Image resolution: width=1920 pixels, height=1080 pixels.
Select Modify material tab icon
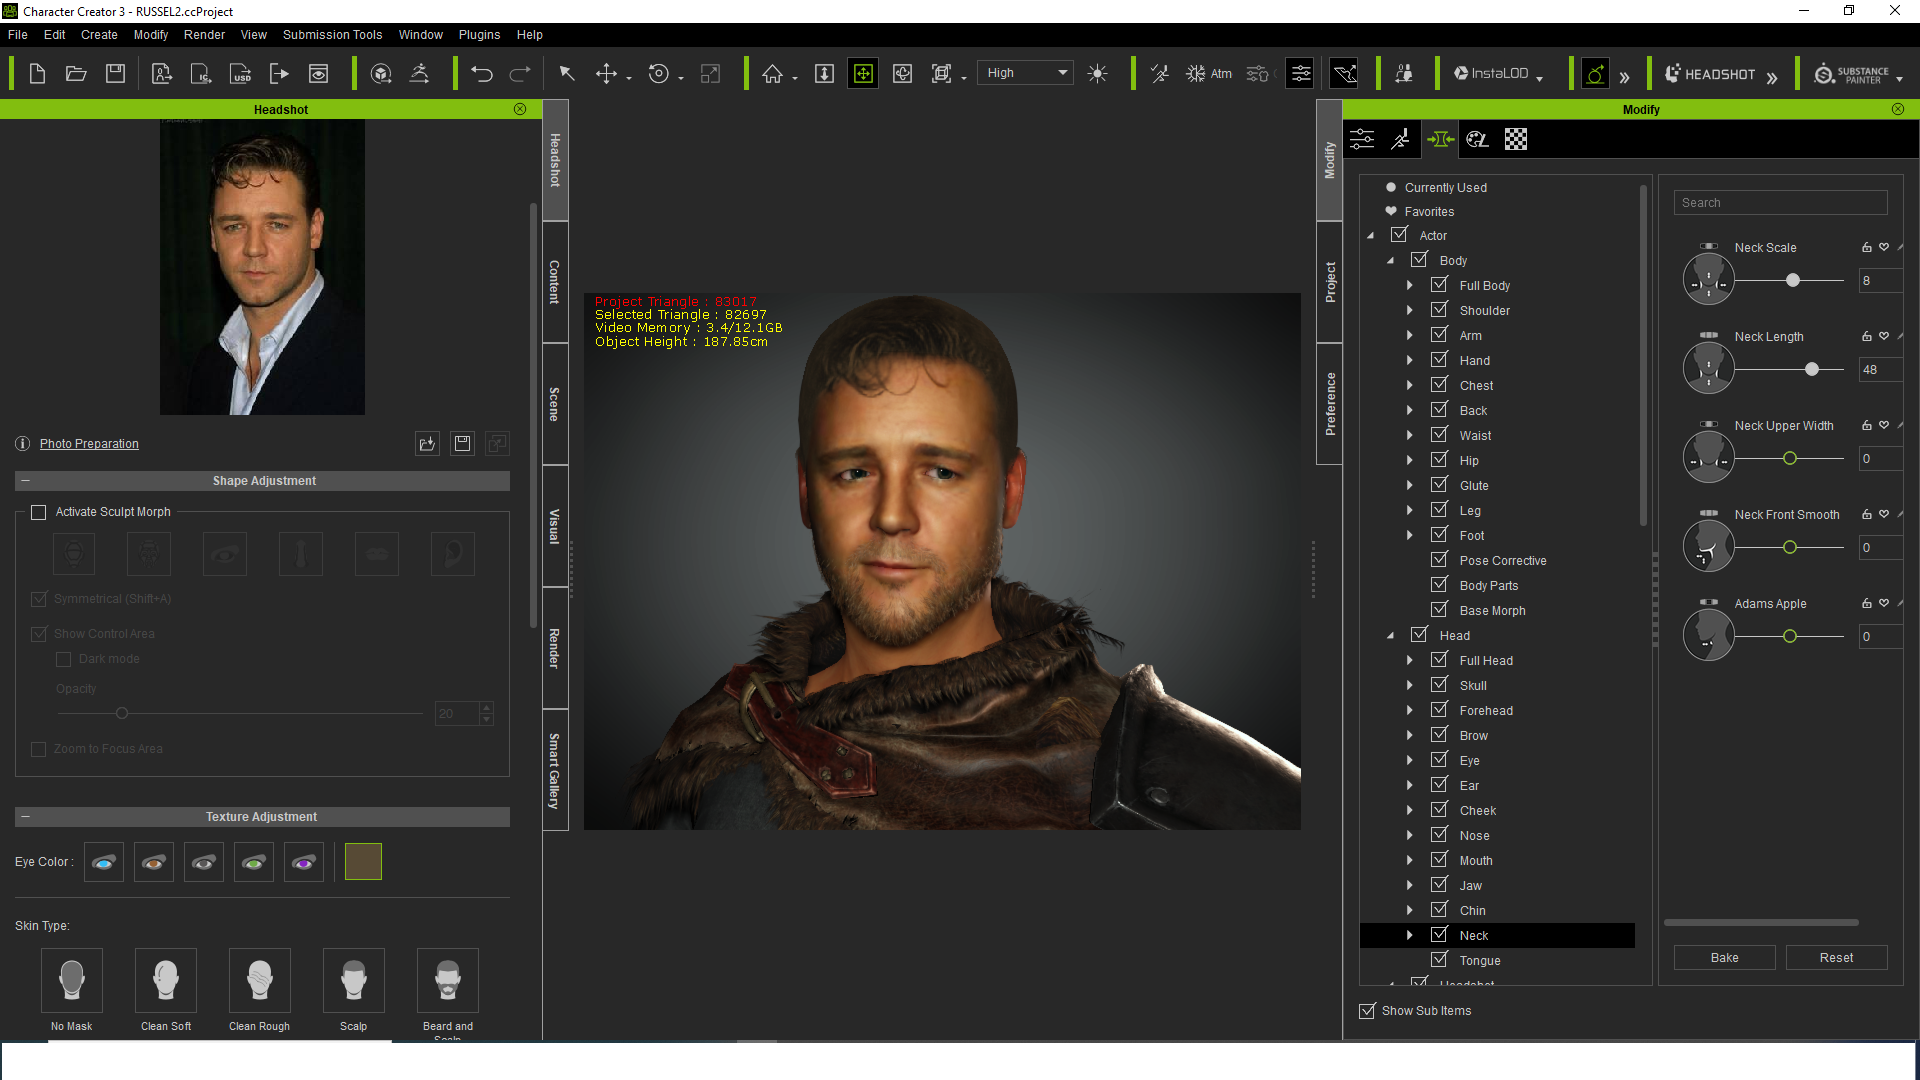(1477, 139)
